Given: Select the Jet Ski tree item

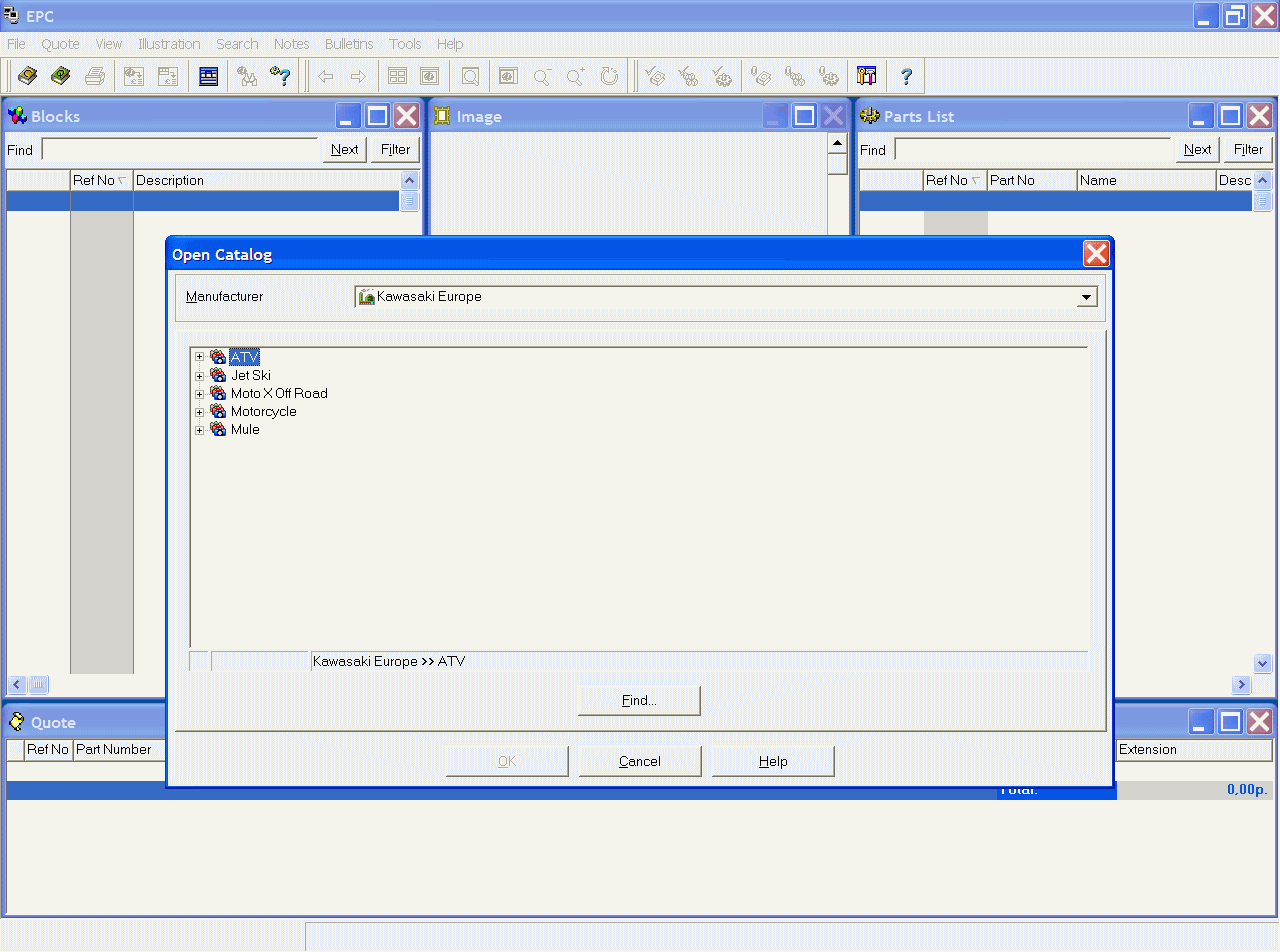Looking at the screenshot, I should pyautogui.click(x=251, y=376).
